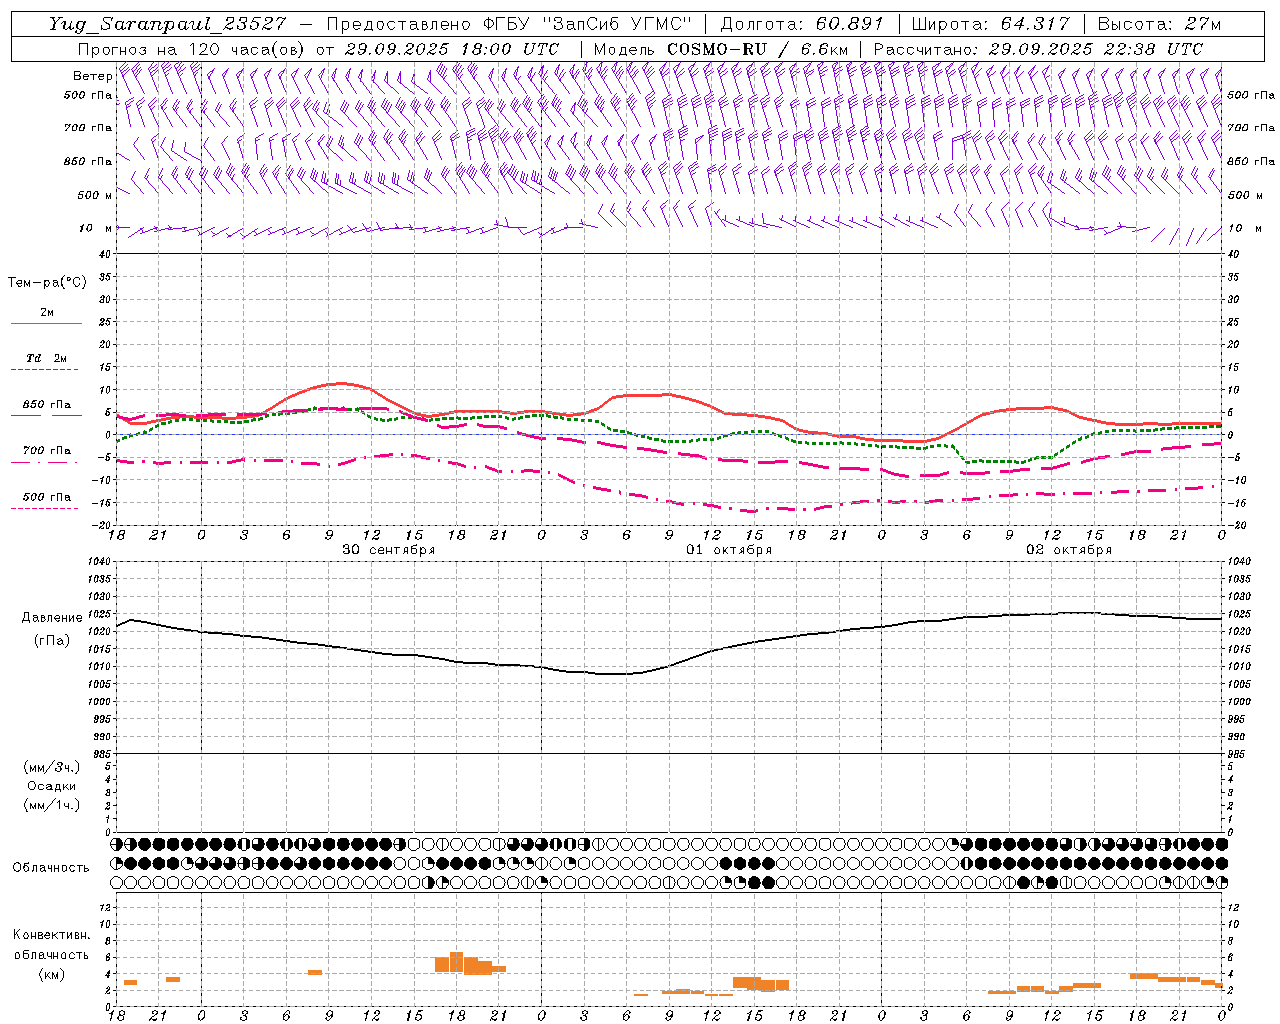Click the Облачность row label
The width and height of the screenshot is (1280, 1024).
pyautogui.click(x=51, y=868)
